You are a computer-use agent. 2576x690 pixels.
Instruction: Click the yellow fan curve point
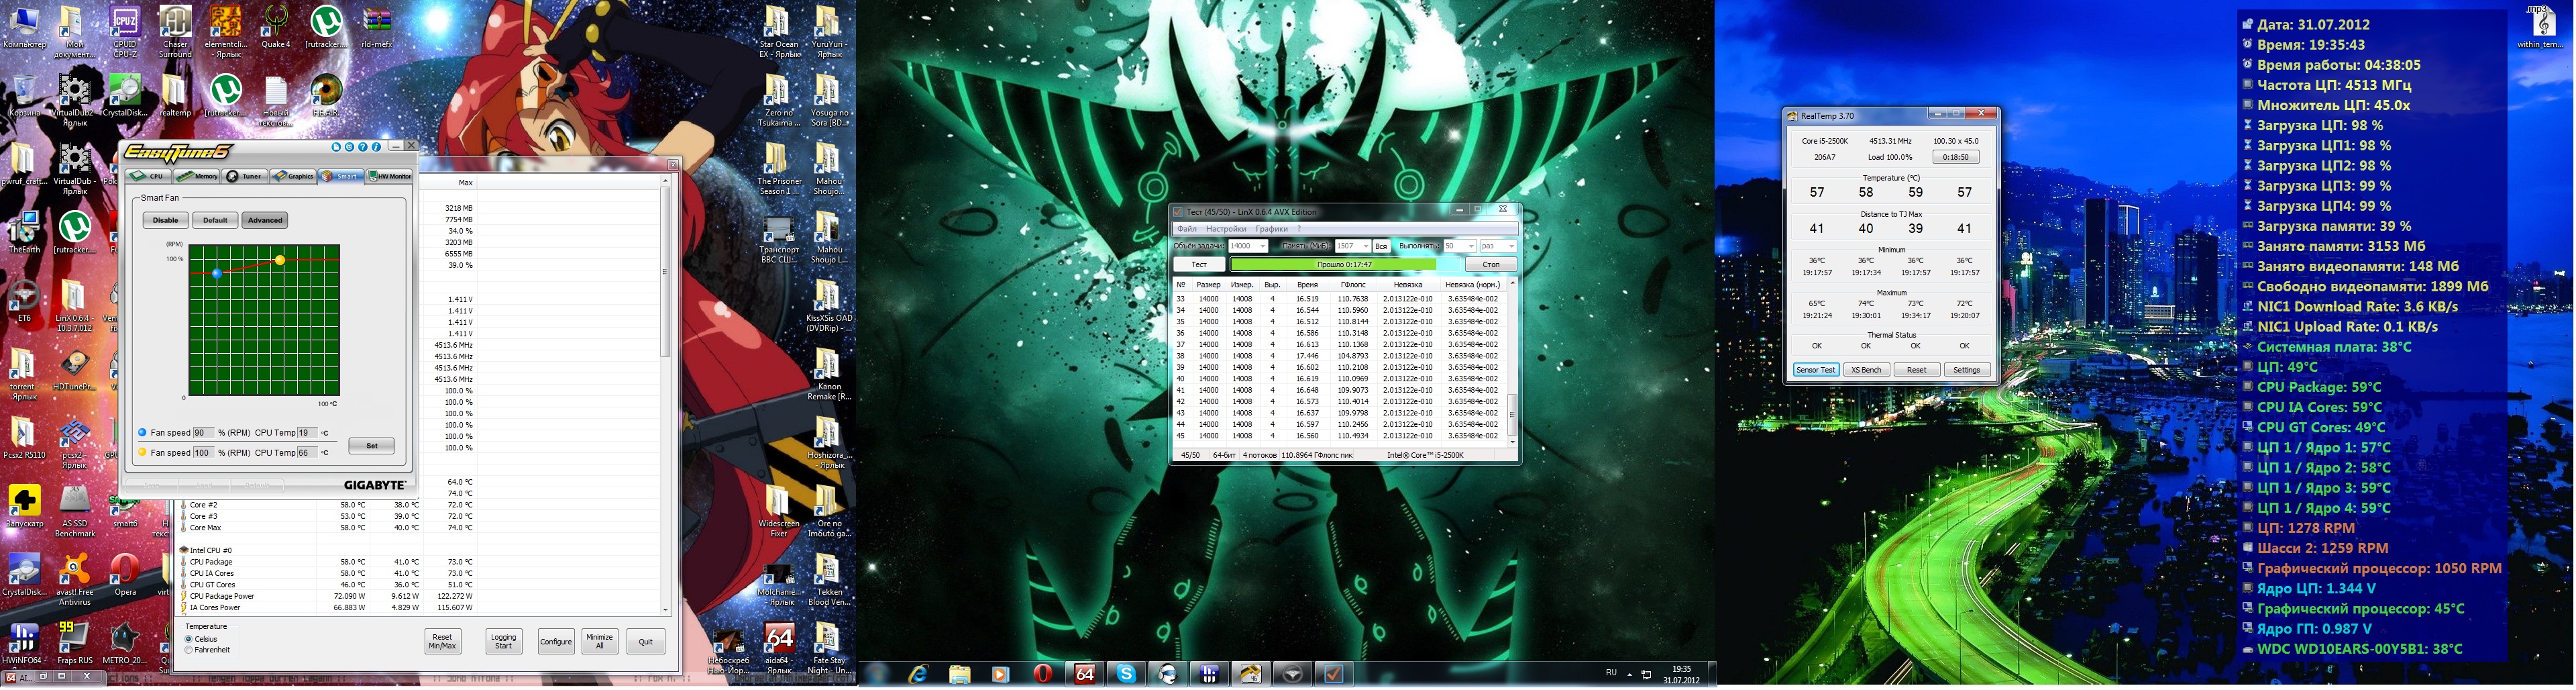pyautogui.click(x=280, y=260)
